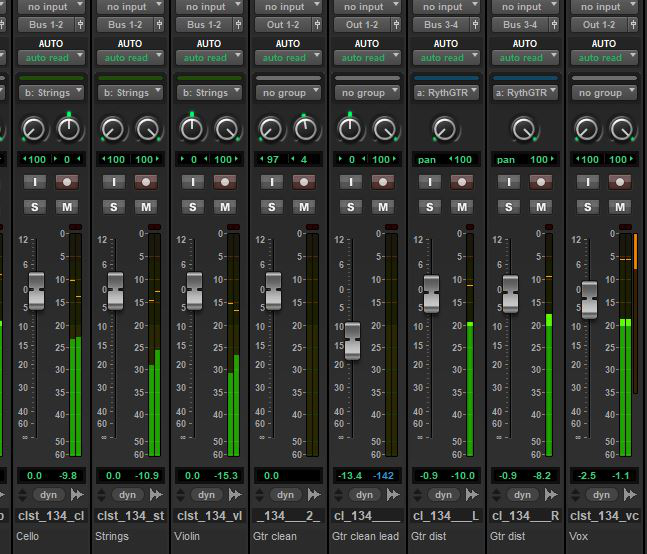Click Bus 1-2 output button on Strings track
The width and height of the screenshot is (647, 554).
[125, 25]
